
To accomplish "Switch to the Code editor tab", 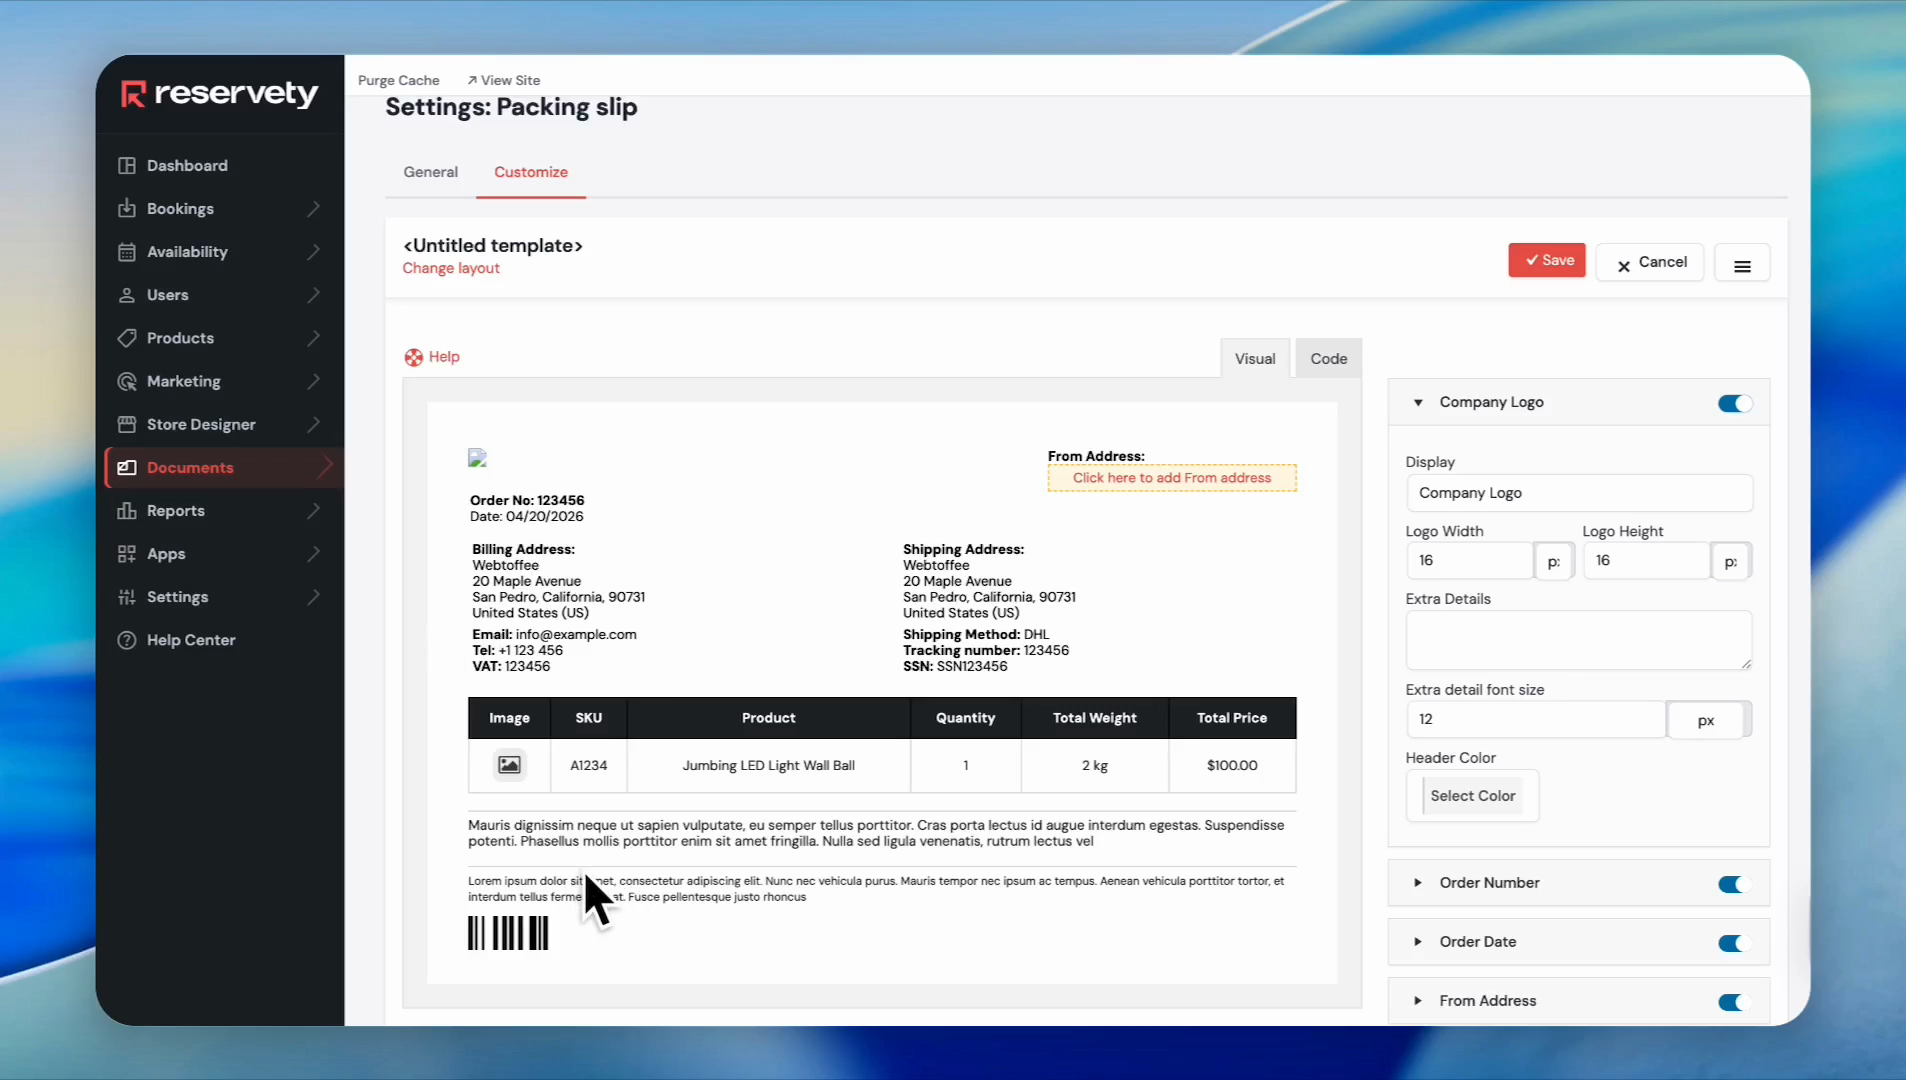I will pyautogui.click(x=1328, y=359).
